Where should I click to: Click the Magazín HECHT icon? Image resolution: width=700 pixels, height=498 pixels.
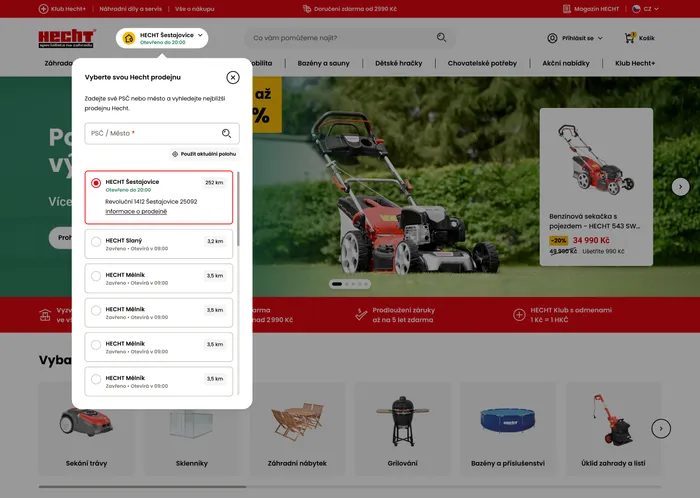(567, 9)
